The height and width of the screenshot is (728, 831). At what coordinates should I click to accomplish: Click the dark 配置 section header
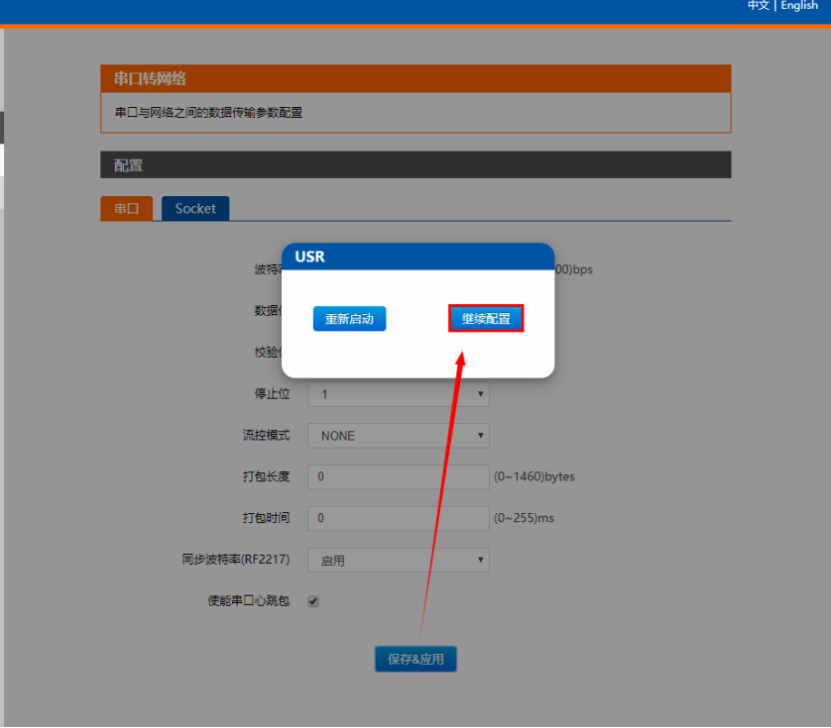[x=415, y=165]
